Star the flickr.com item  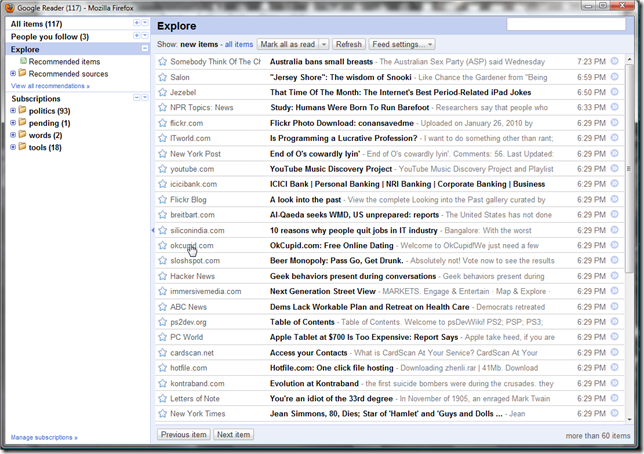(x=163, y=123)
